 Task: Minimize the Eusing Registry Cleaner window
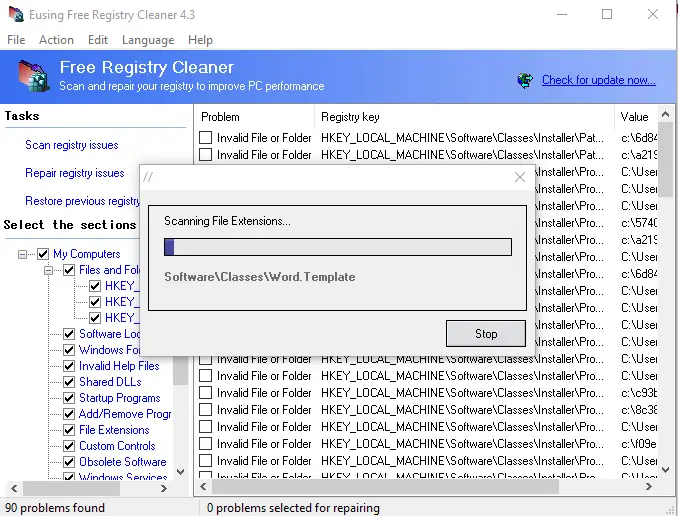(x=562, y=14)
